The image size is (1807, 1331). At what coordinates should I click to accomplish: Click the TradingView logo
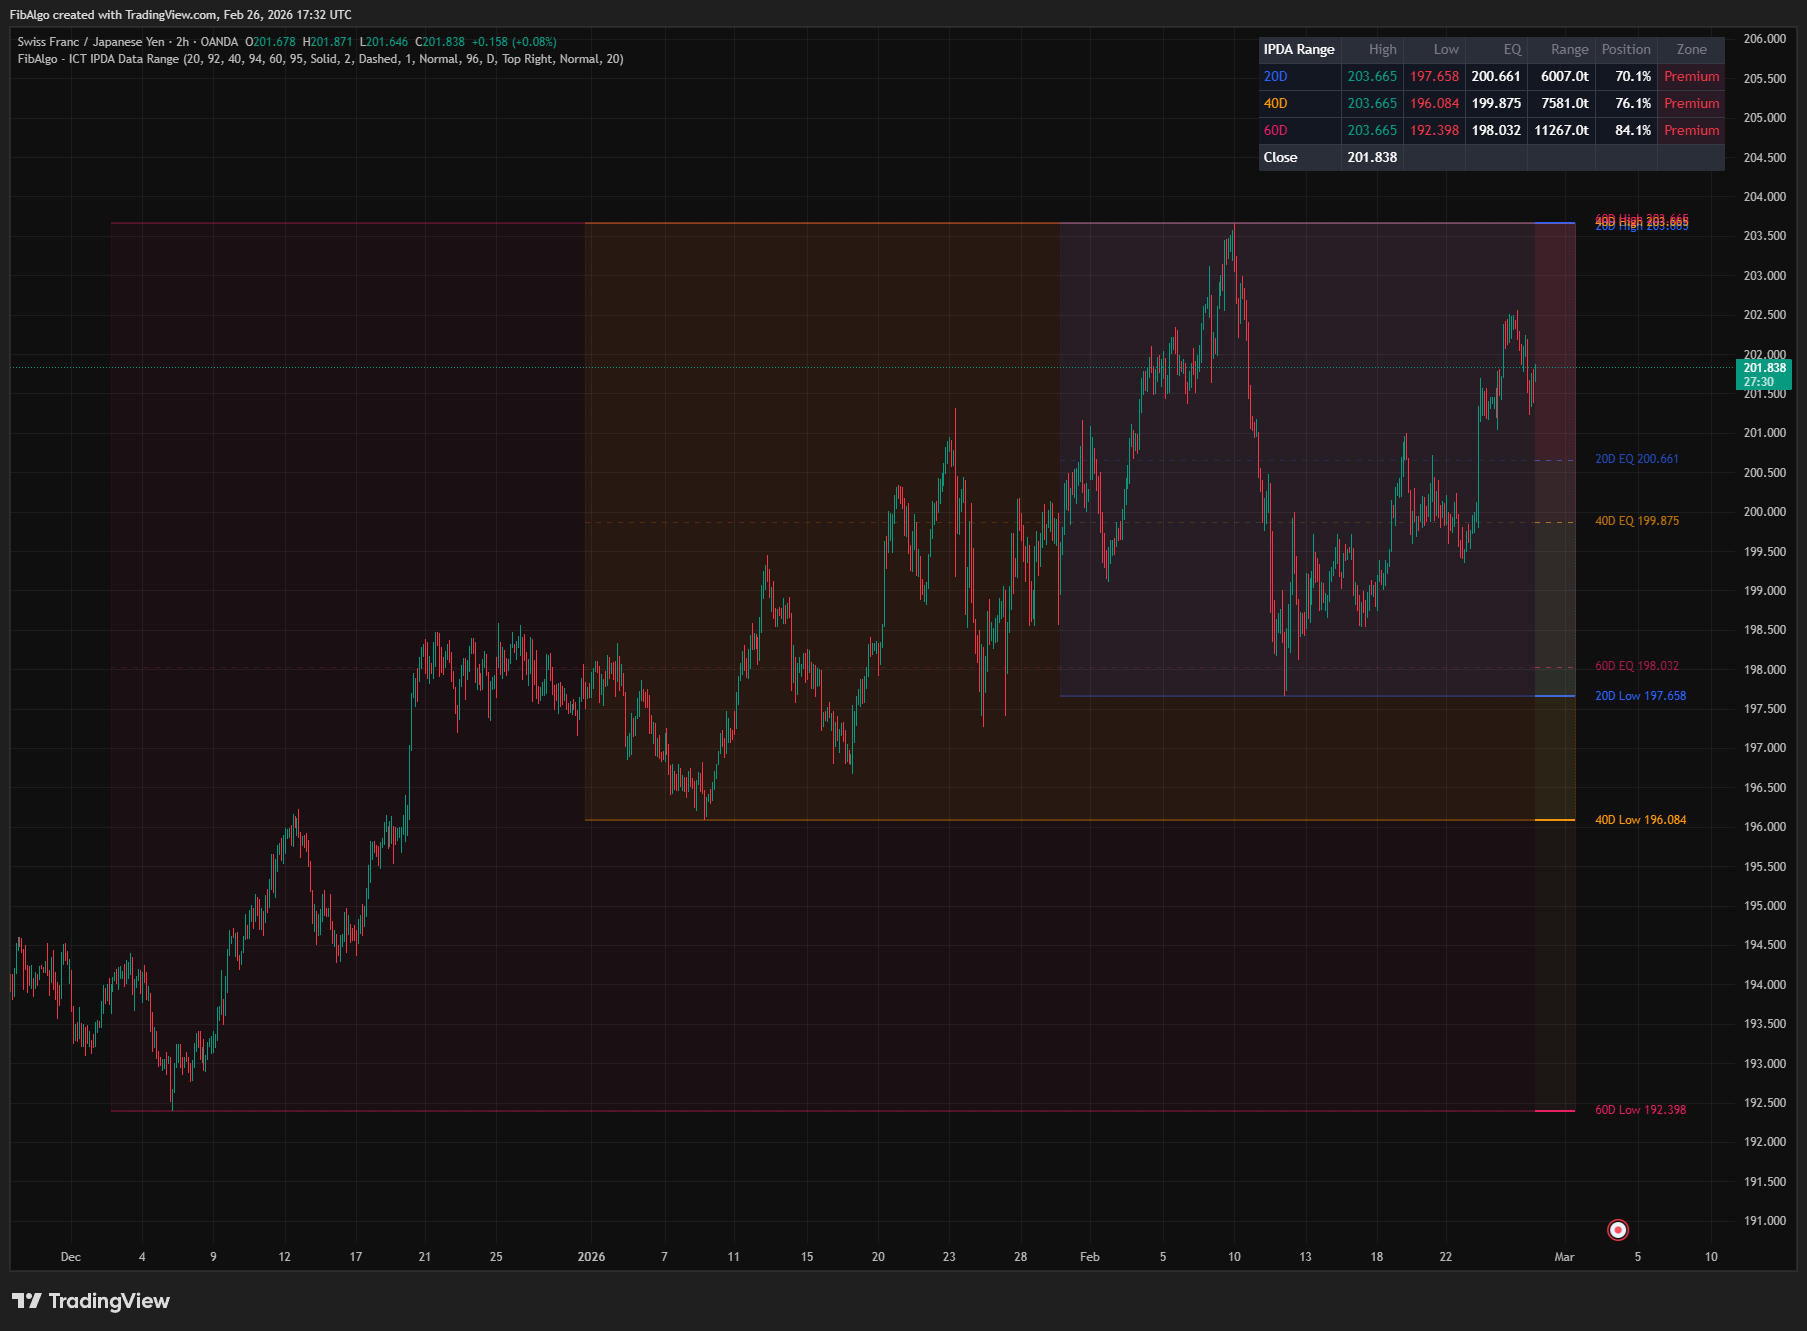click(x=90, y=1301)
